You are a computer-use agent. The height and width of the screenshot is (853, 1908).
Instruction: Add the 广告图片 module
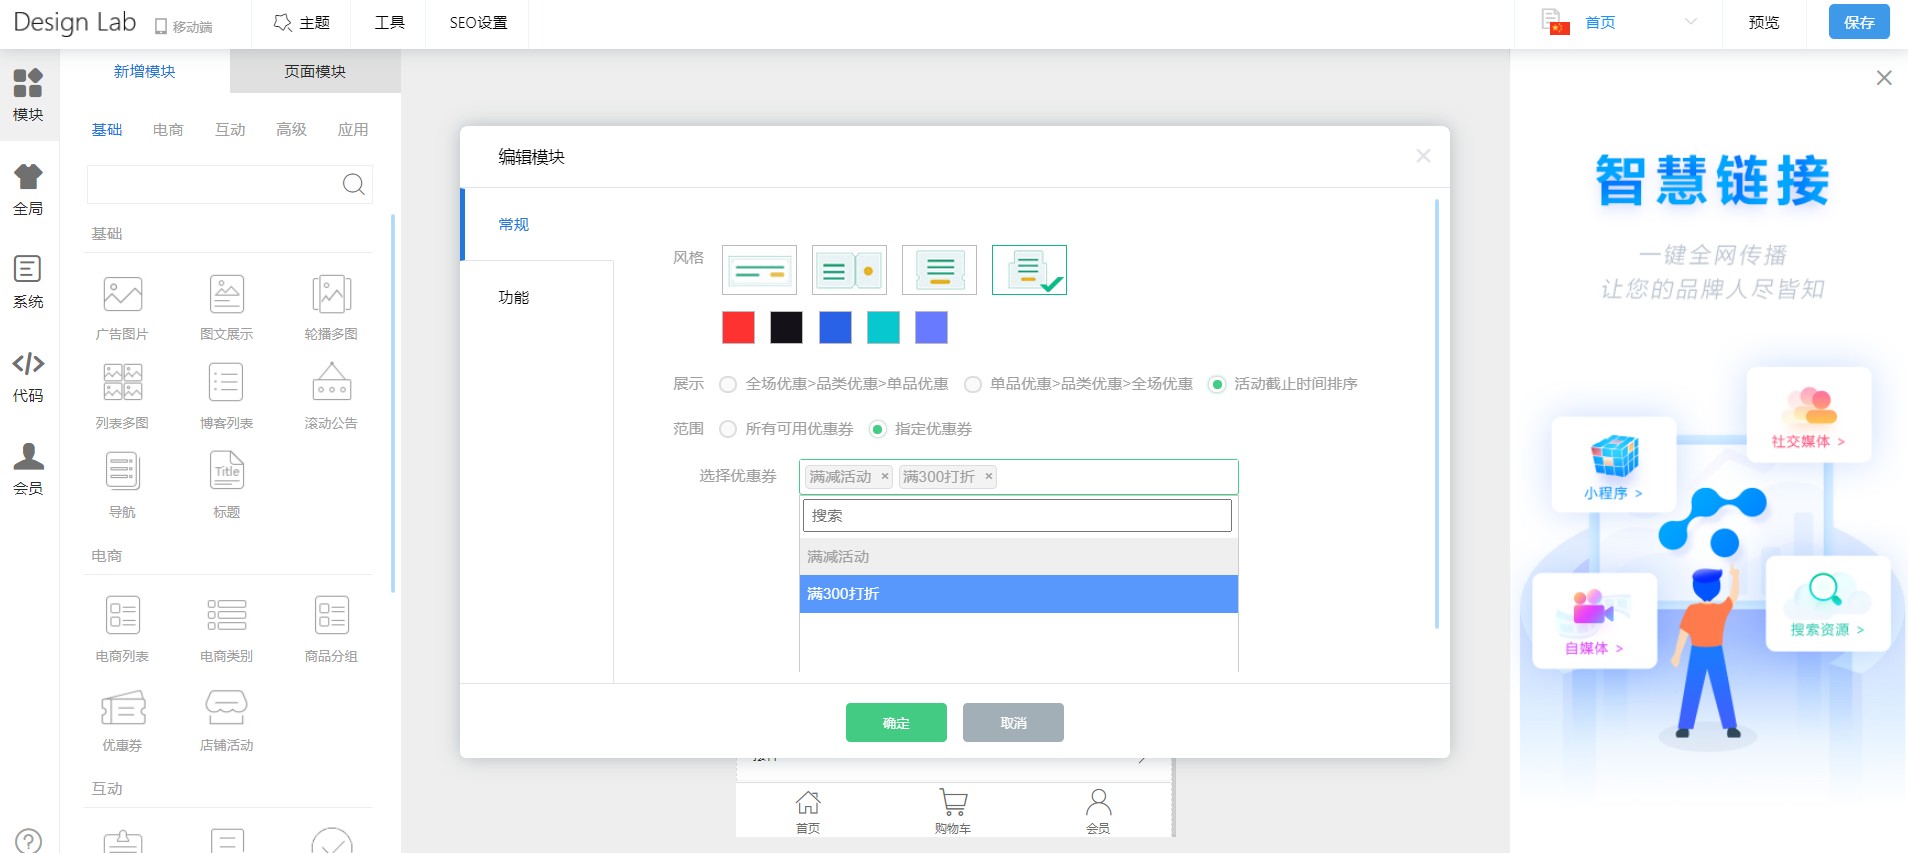122,307
